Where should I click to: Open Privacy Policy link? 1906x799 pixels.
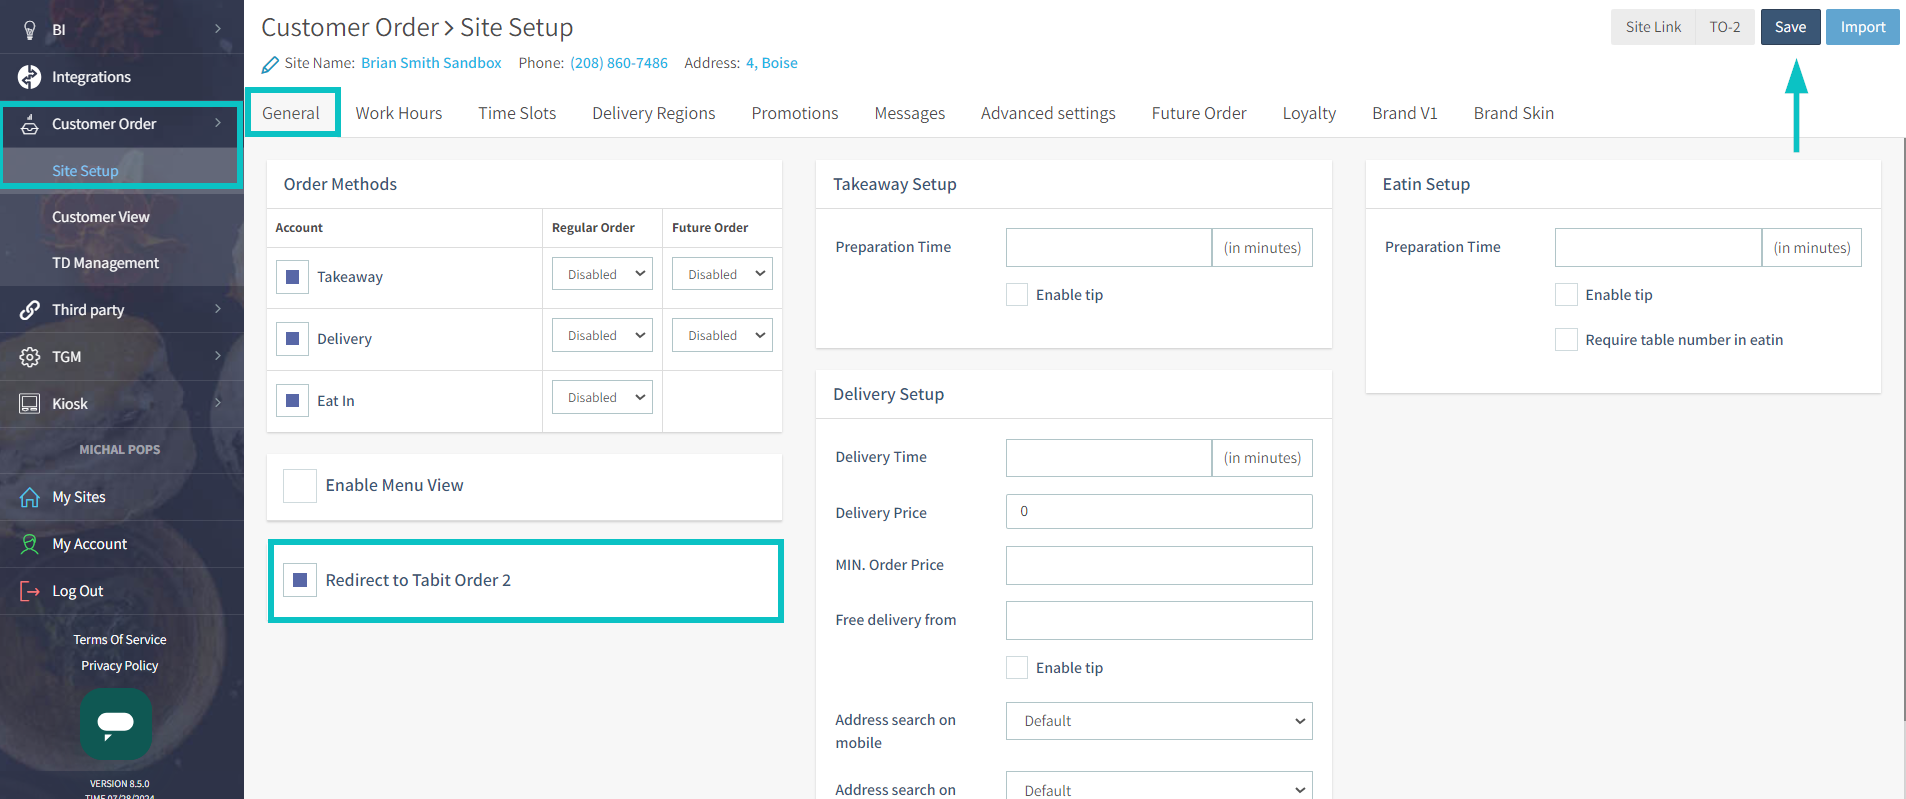pyautogui.click(x=120, y=666)
